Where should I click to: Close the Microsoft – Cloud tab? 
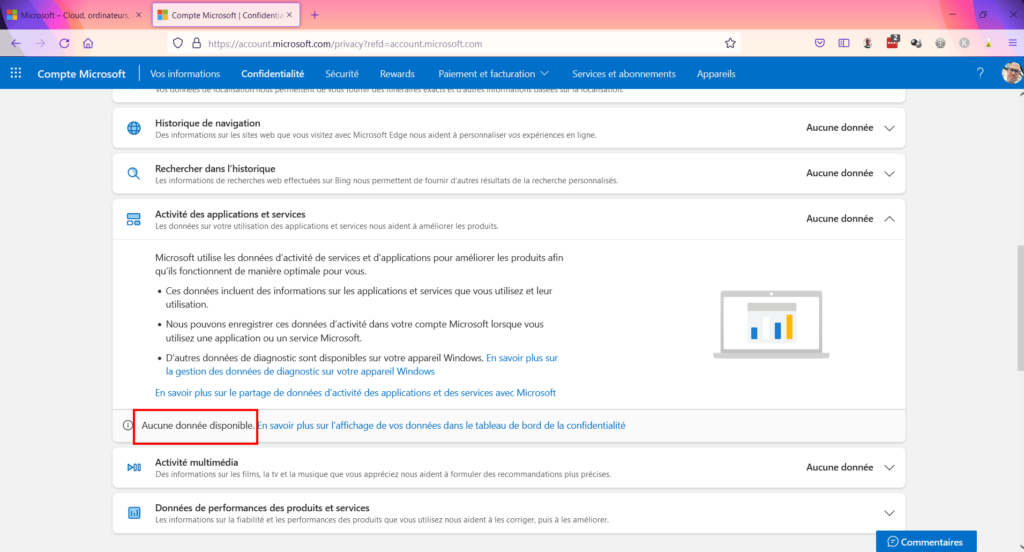pyautogui.click(x=138, y=14)
